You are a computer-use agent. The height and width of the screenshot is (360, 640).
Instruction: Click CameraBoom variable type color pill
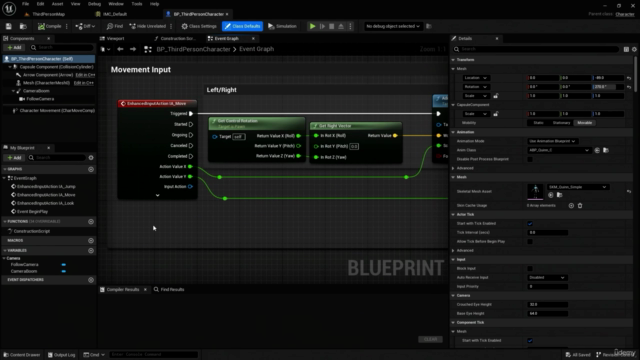pos(64,271)
